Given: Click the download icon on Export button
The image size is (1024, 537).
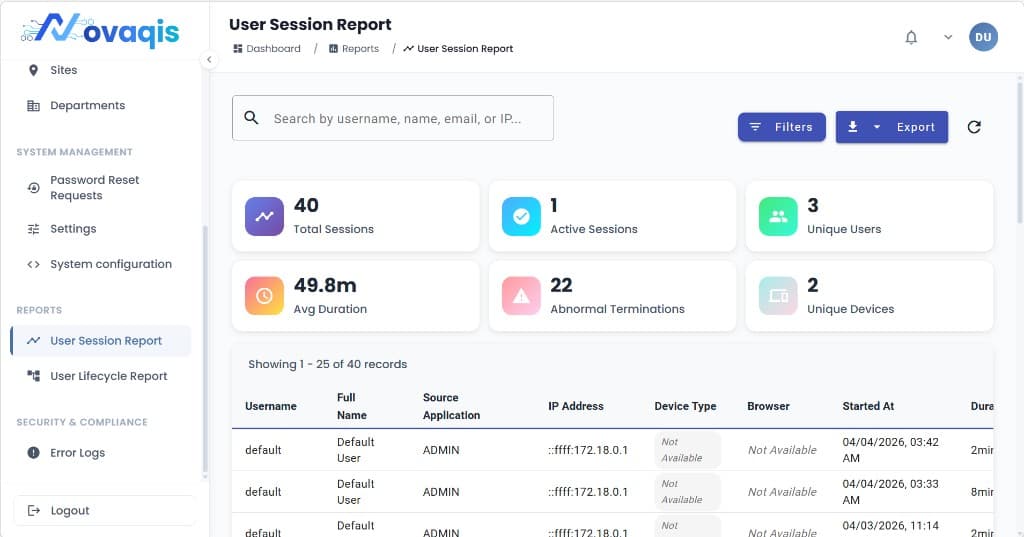Looking at the screenshot, I should point(852,127).
